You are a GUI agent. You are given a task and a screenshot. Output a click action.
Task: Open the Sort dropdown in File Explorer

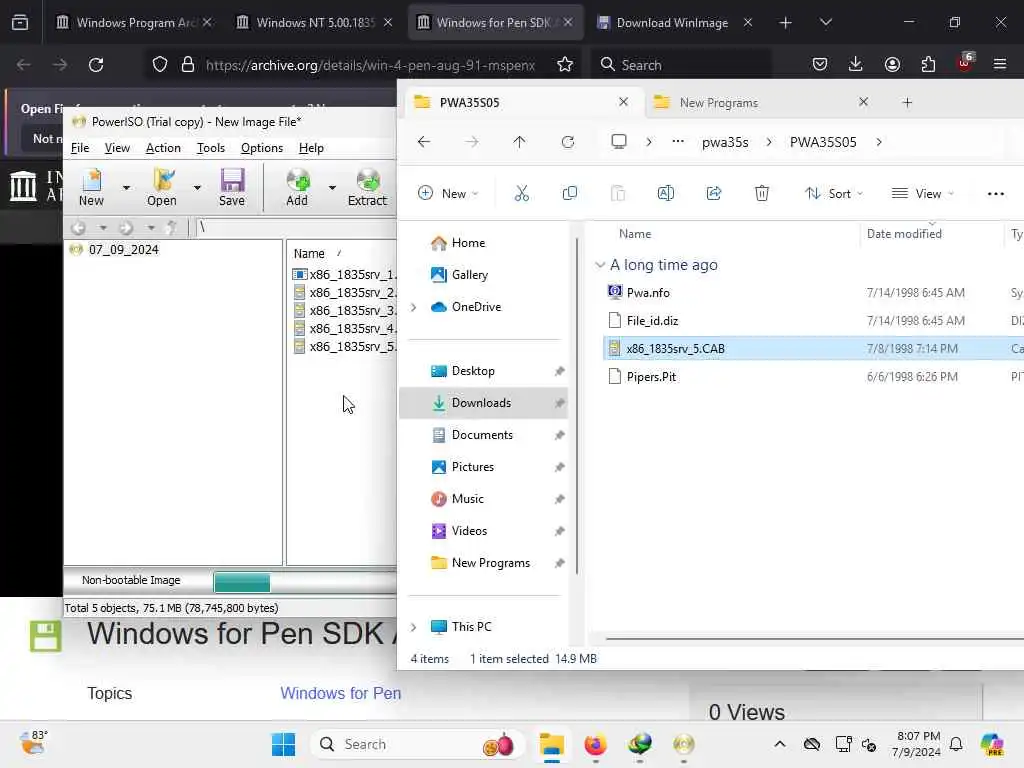pyautogui.click(x=834, y=193)
